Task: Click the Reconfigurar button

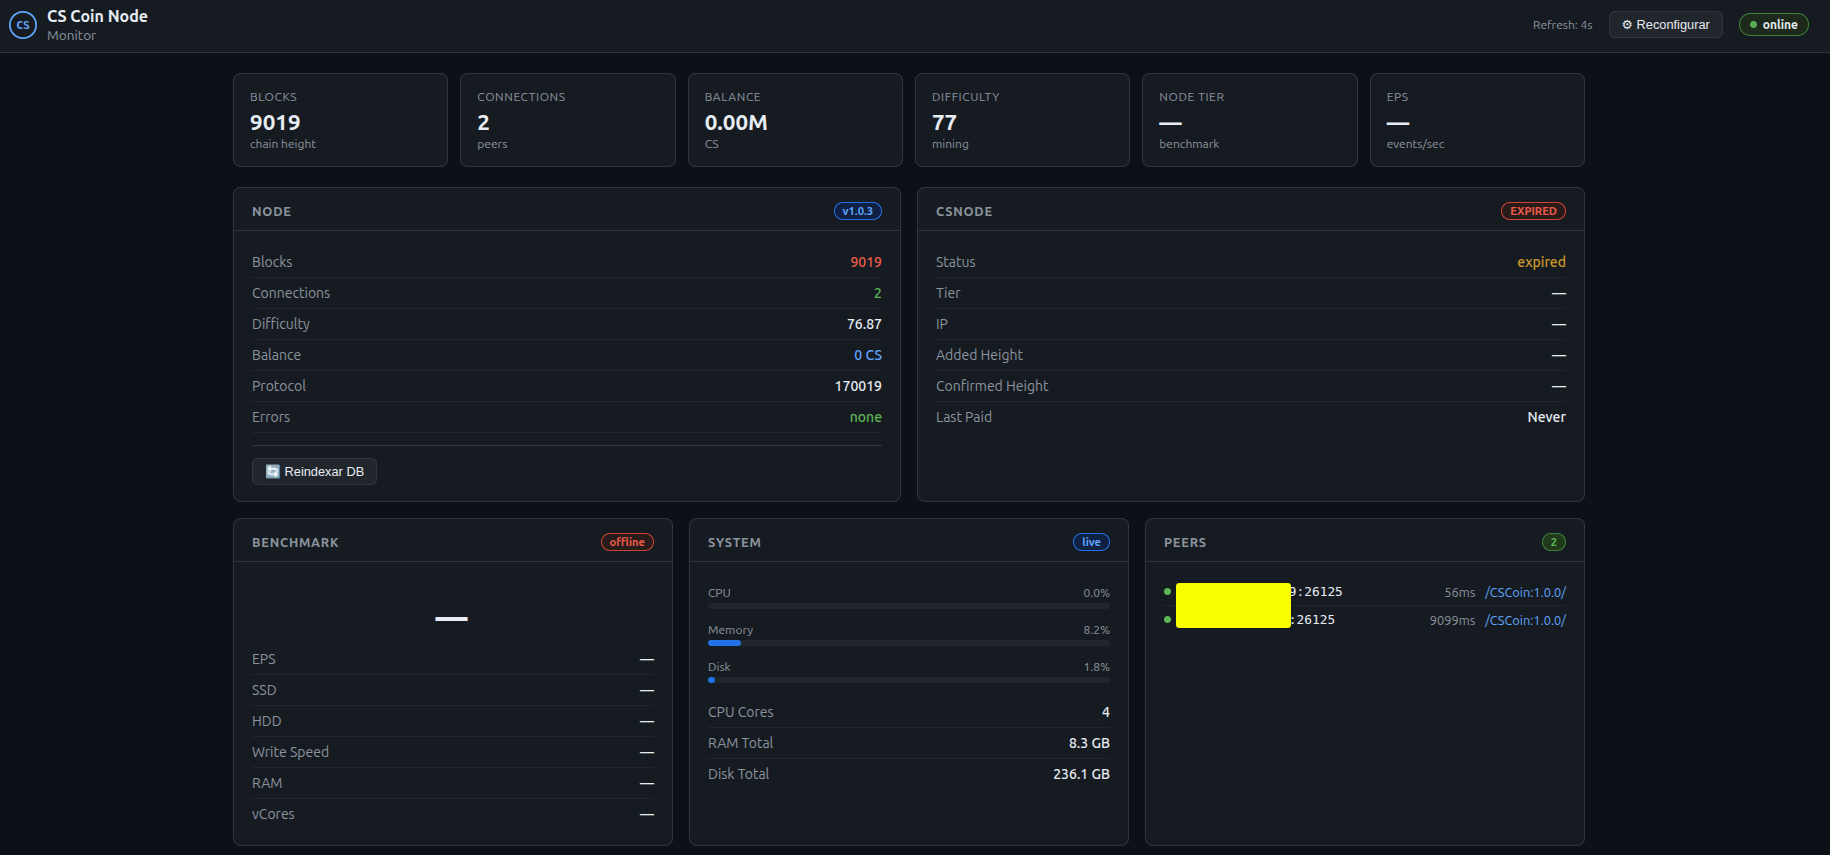Action: (x=1665, y=25)
